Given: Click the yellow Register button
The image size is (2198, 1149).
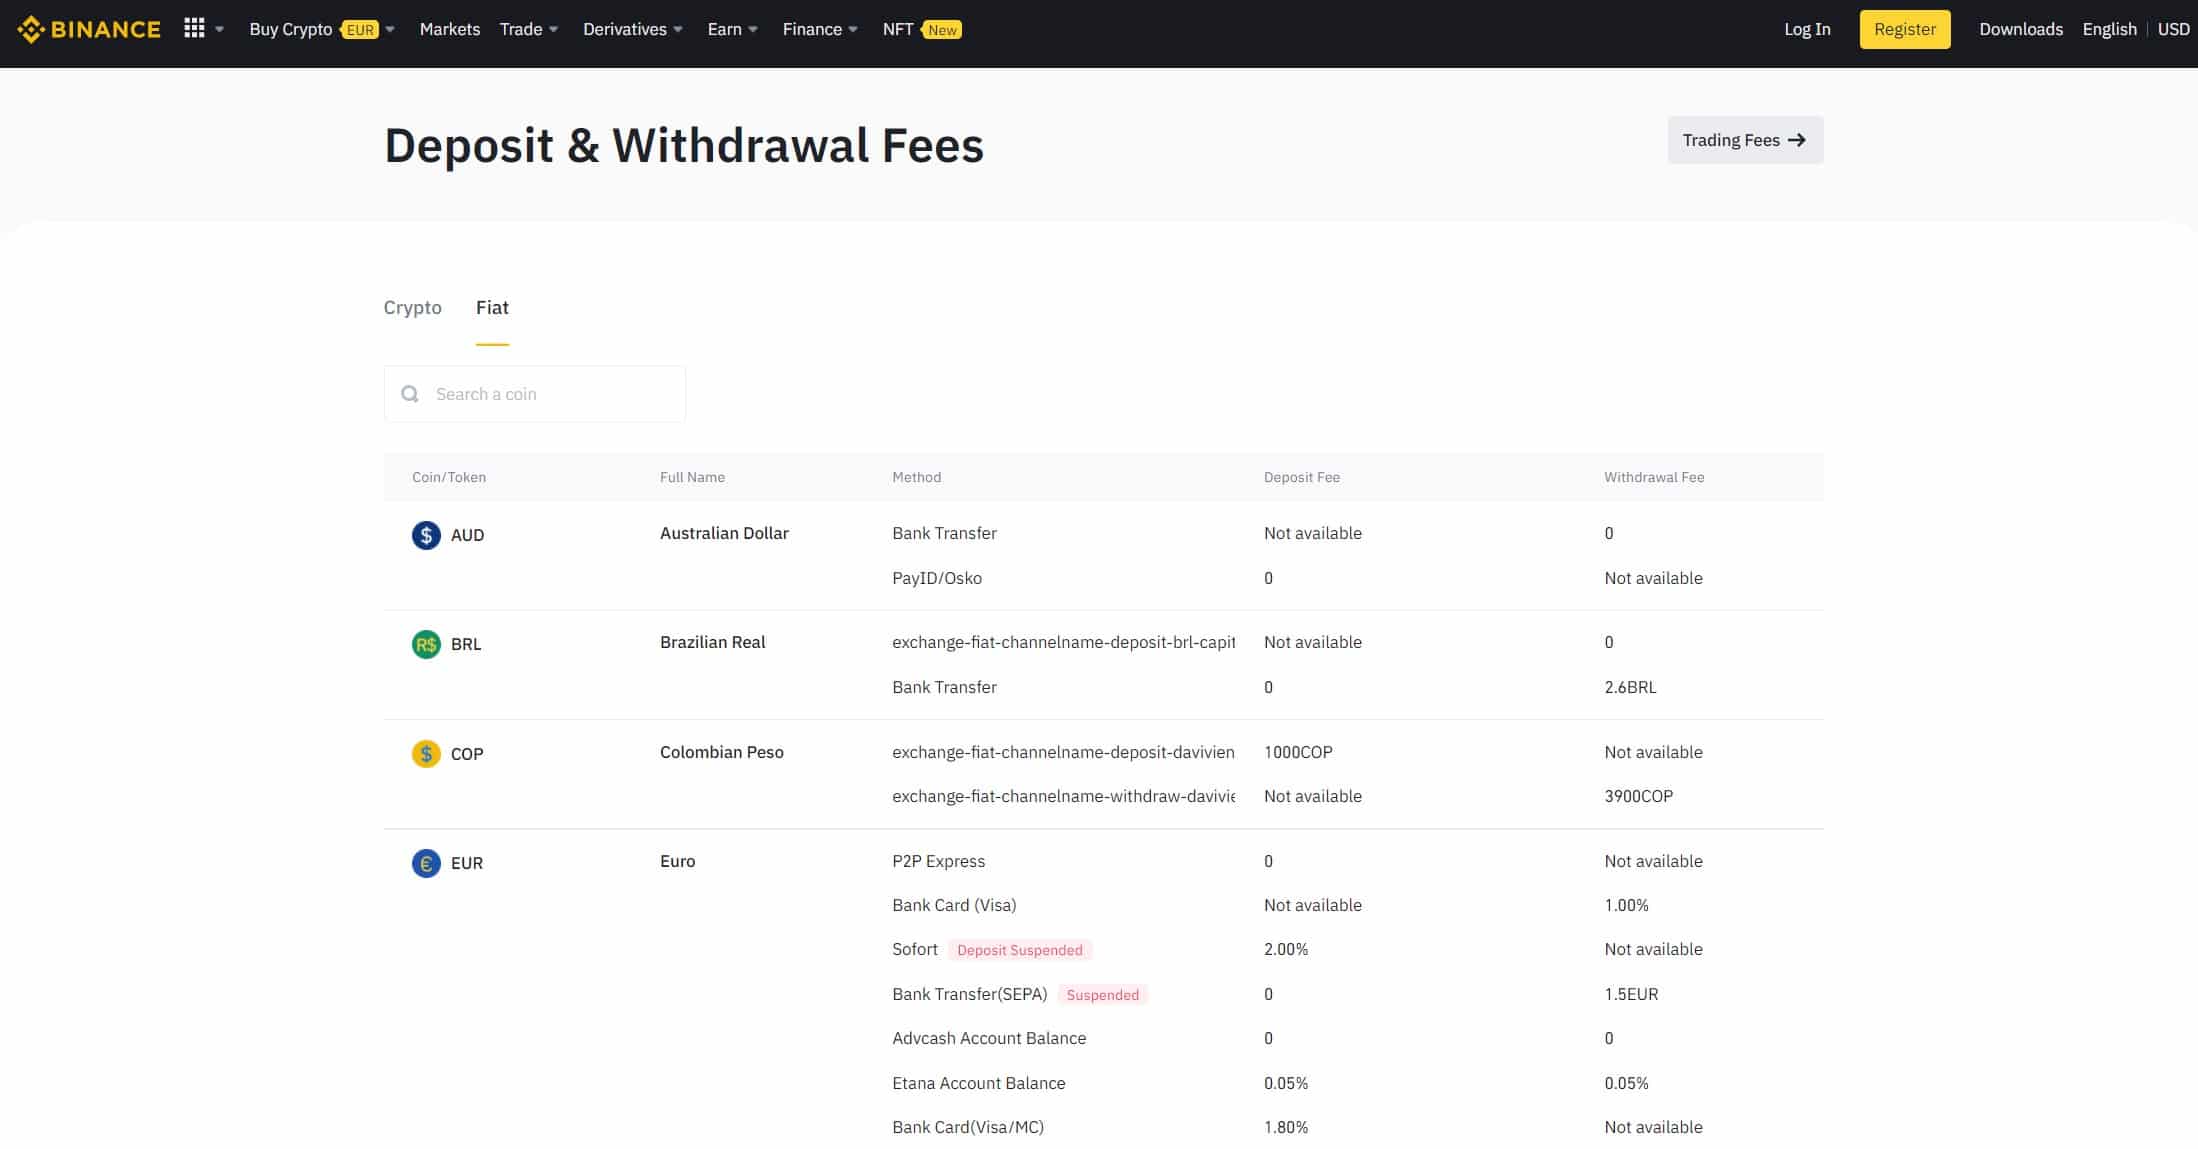Looking at the screenshot, I should coord(1904,30).
